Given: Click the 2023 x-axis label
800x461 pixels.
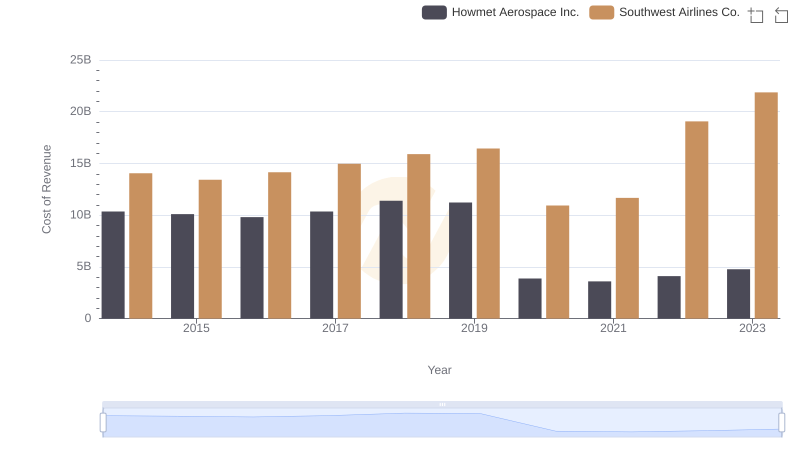Looking at the screenshot, I should click(753, 328).
